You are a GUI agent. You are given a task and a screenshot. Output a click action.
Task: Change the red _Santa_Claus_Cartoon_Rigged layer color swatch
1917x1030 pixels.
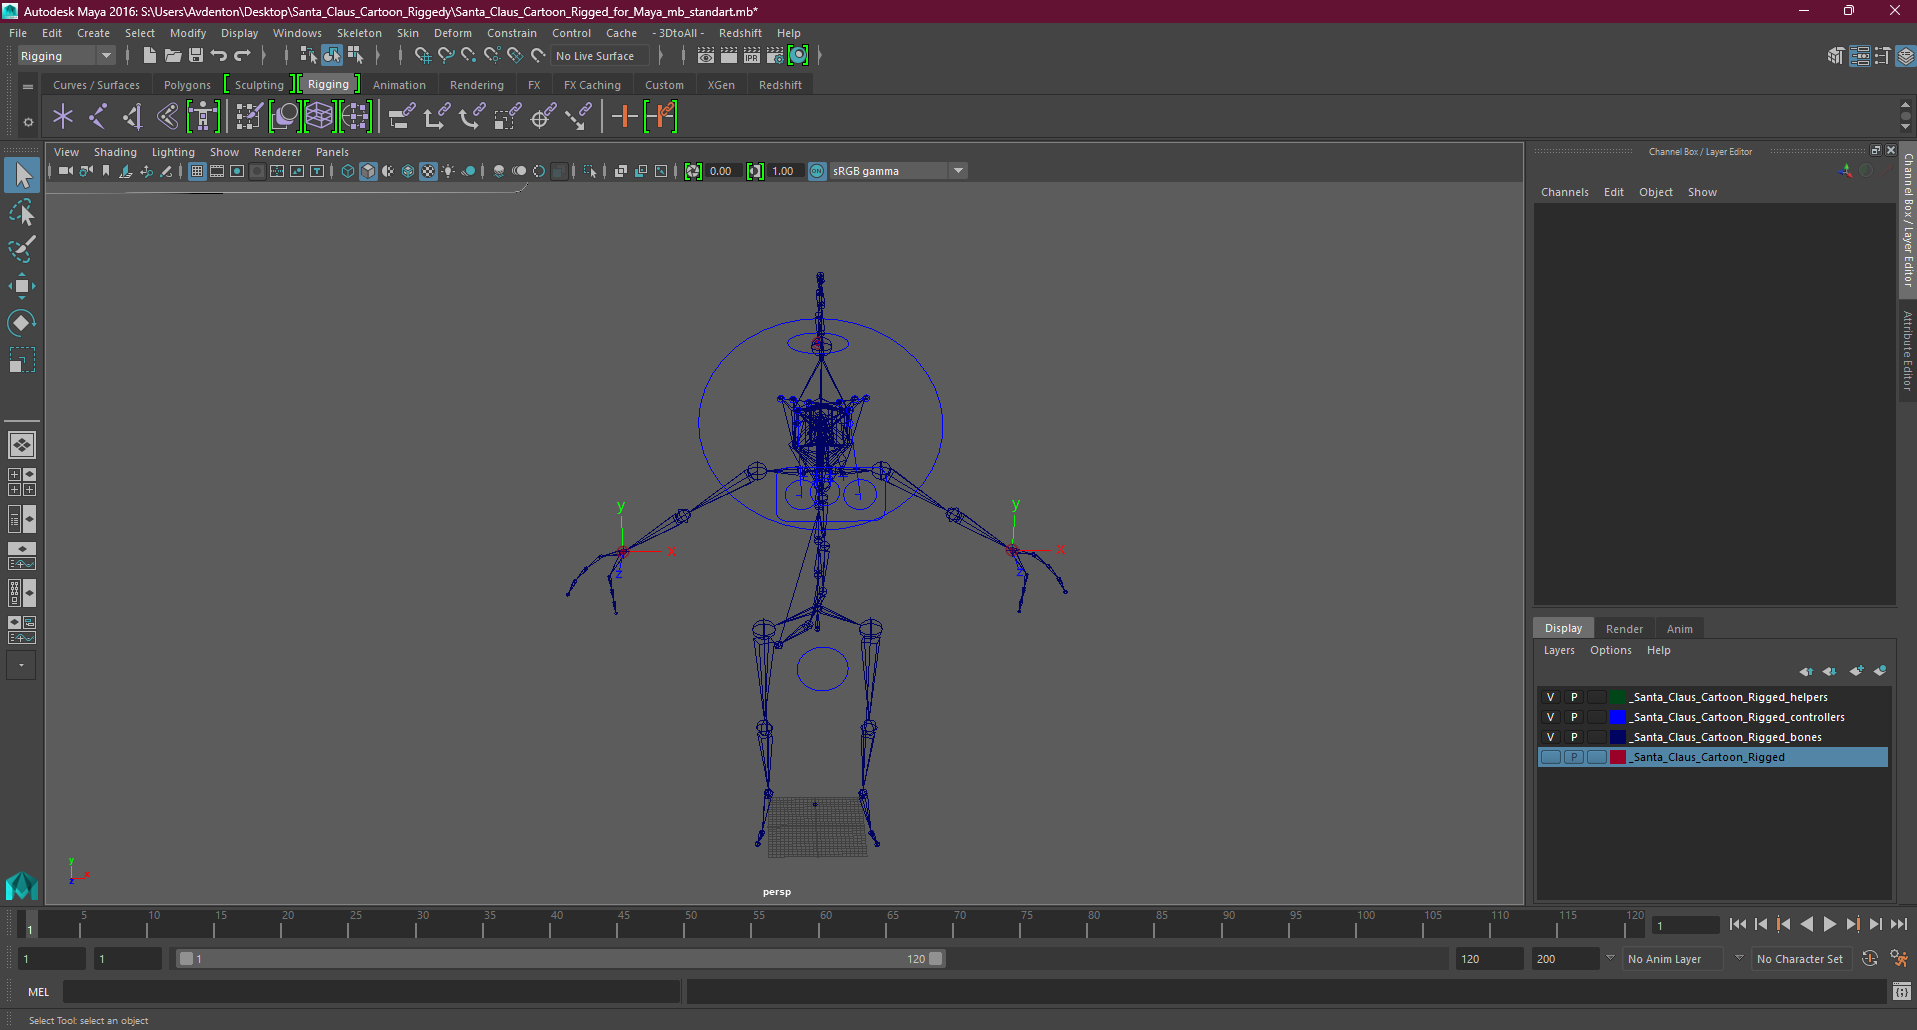pyautogui.click(x=1617, y=757)
